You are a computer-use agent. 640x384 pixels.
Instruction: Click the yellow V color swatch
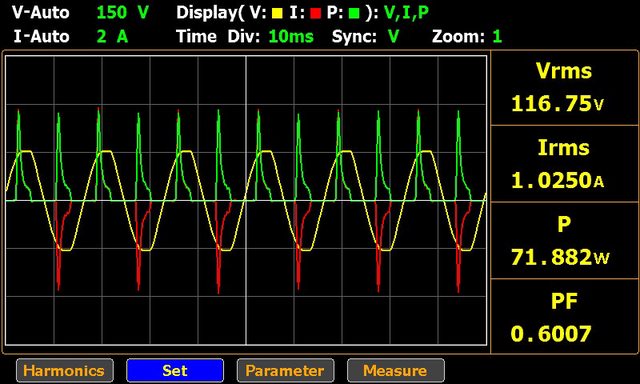click(x=277, y=14)
